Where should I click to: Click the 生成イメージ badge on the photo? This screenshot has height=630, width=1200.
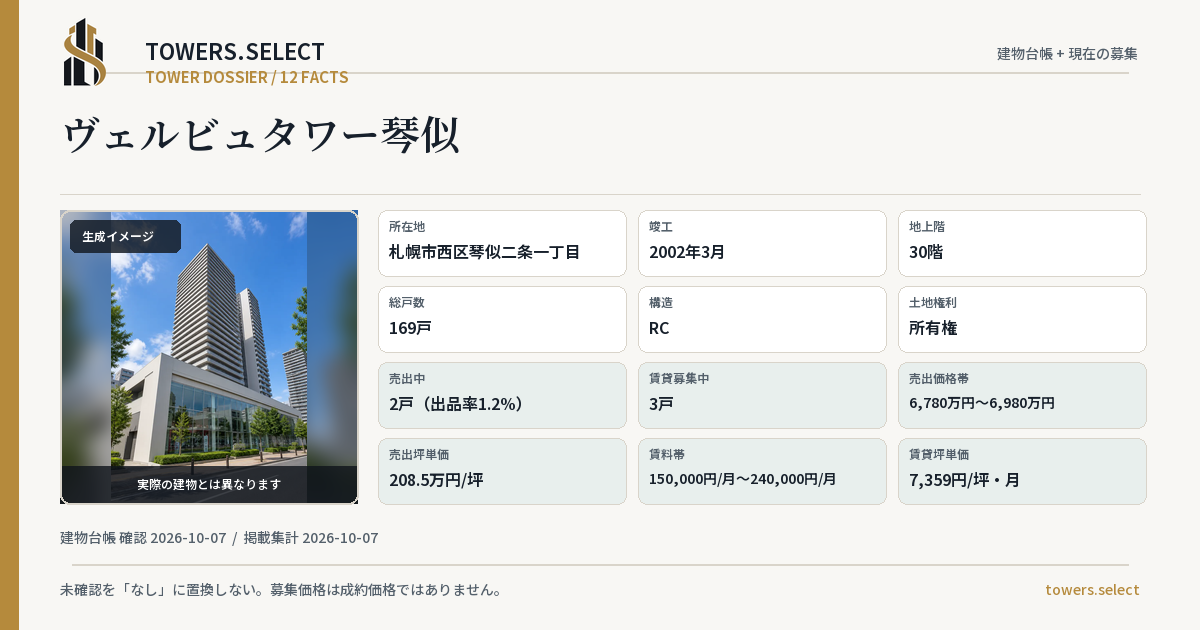point(125,237)
